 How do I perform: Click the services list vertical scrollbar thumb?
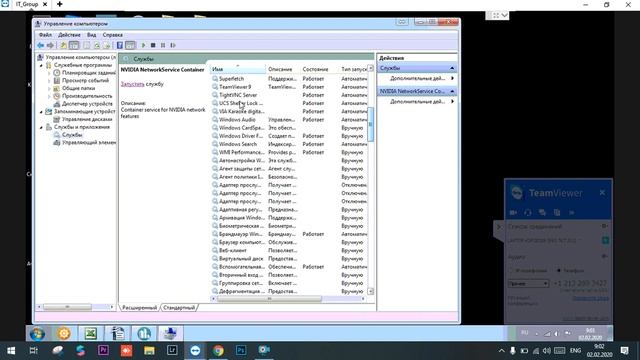371,124
